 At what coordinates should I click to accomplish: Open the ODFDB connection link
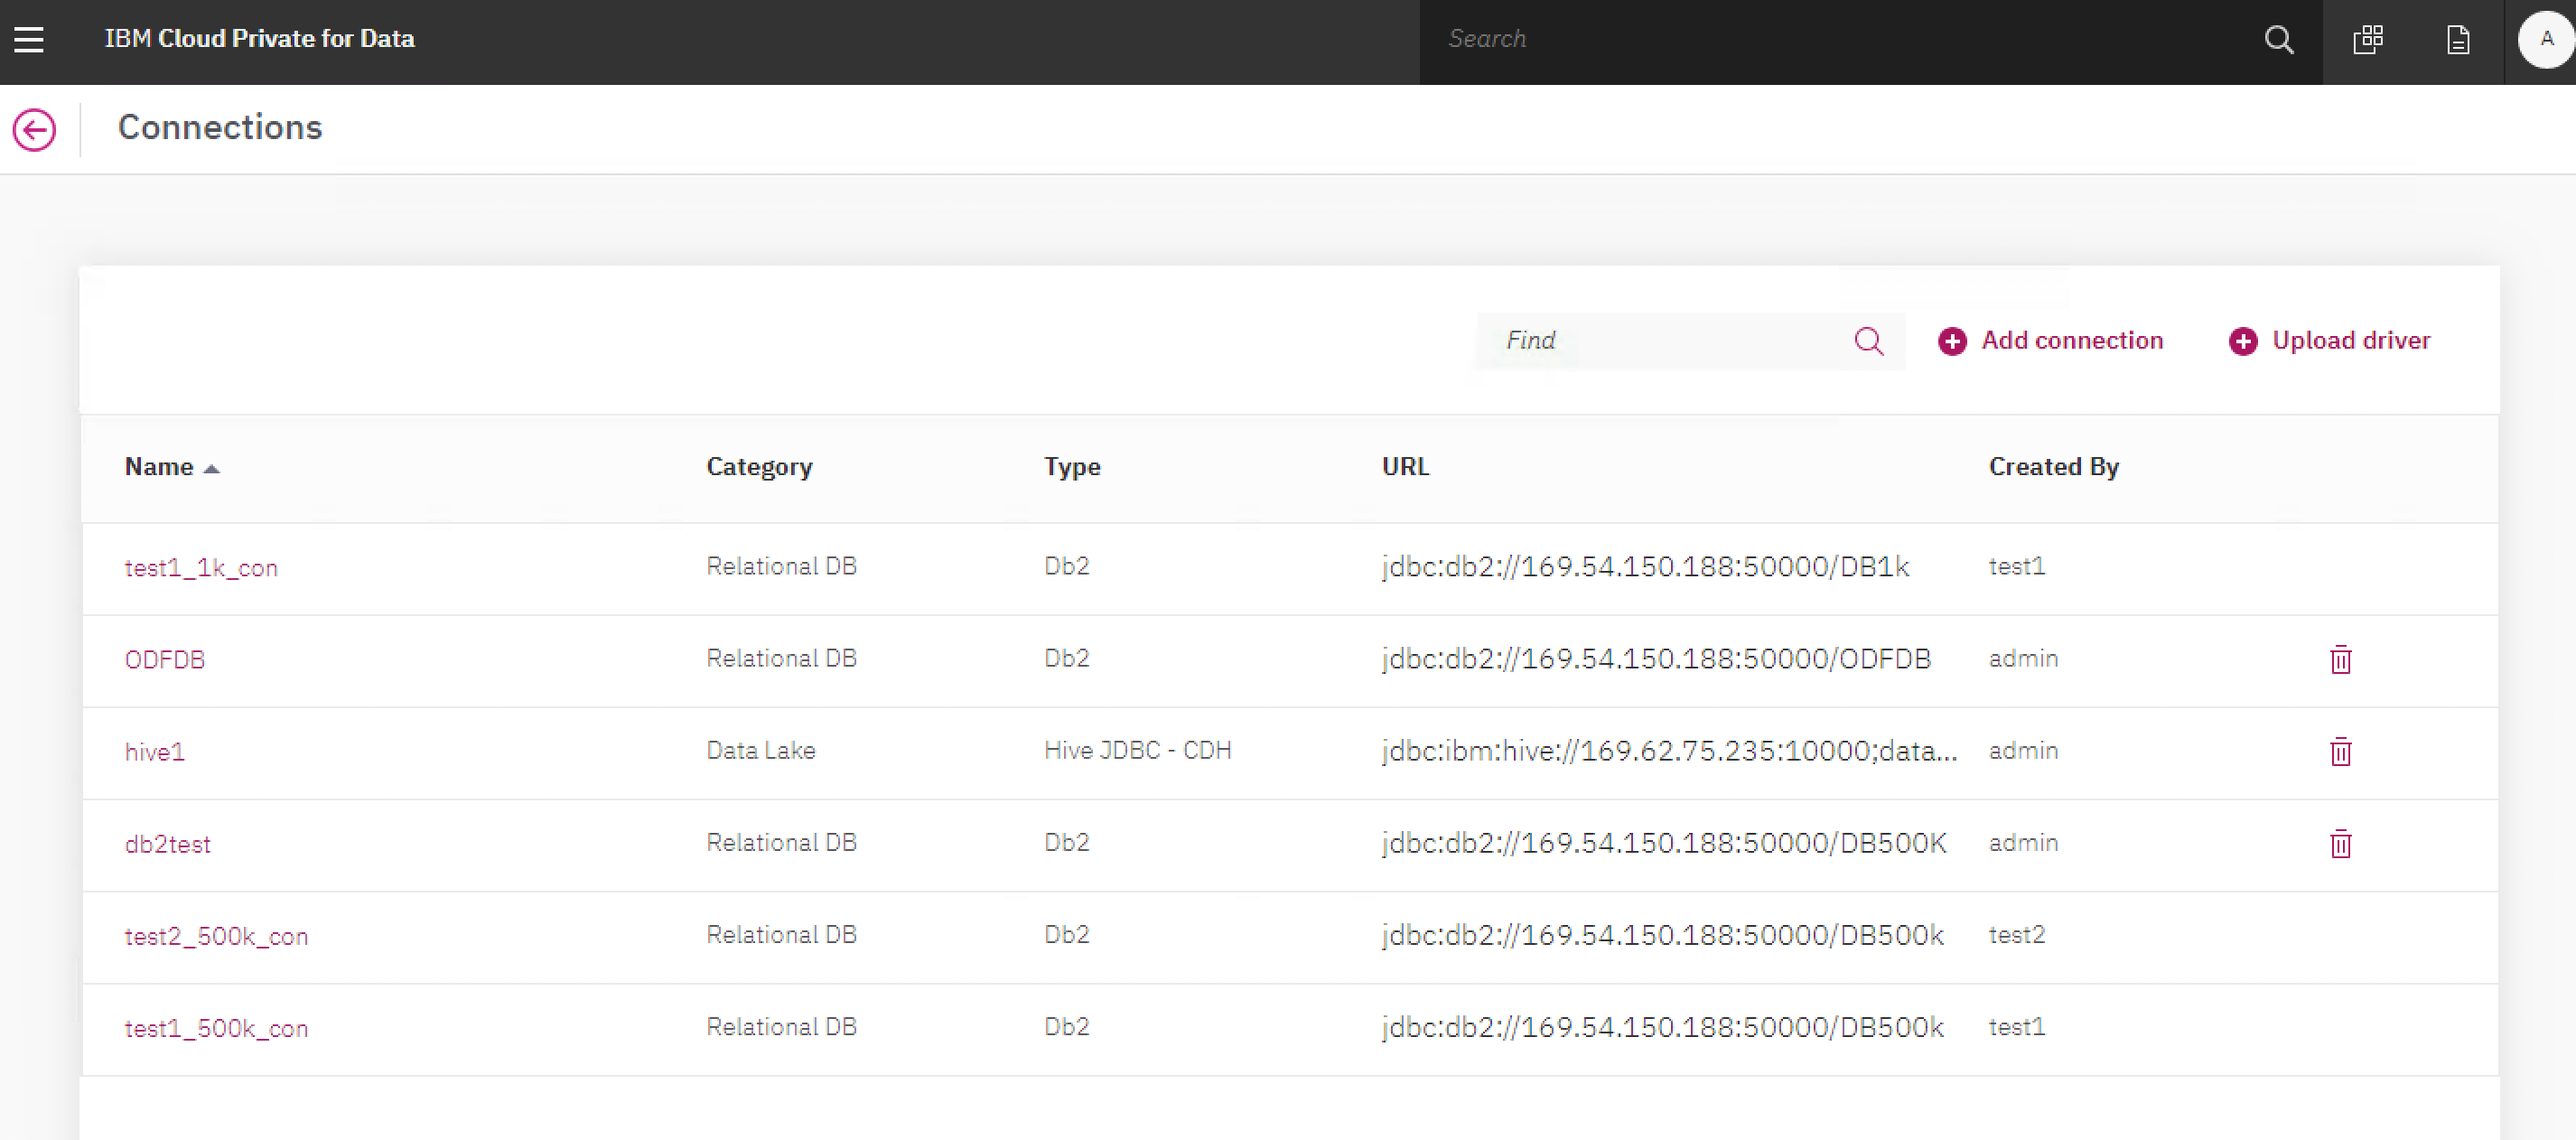point(164,659)
